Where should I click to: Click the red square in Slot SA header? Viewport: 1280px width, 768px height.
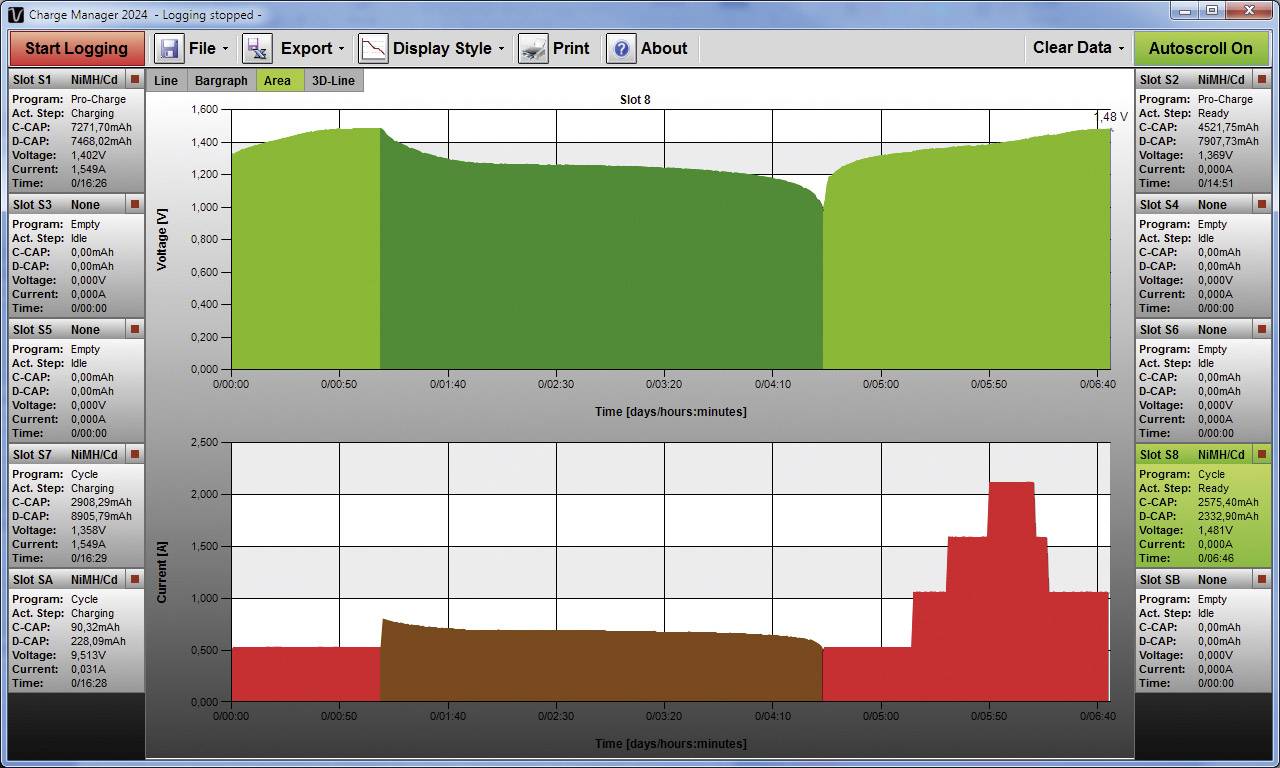135,579
